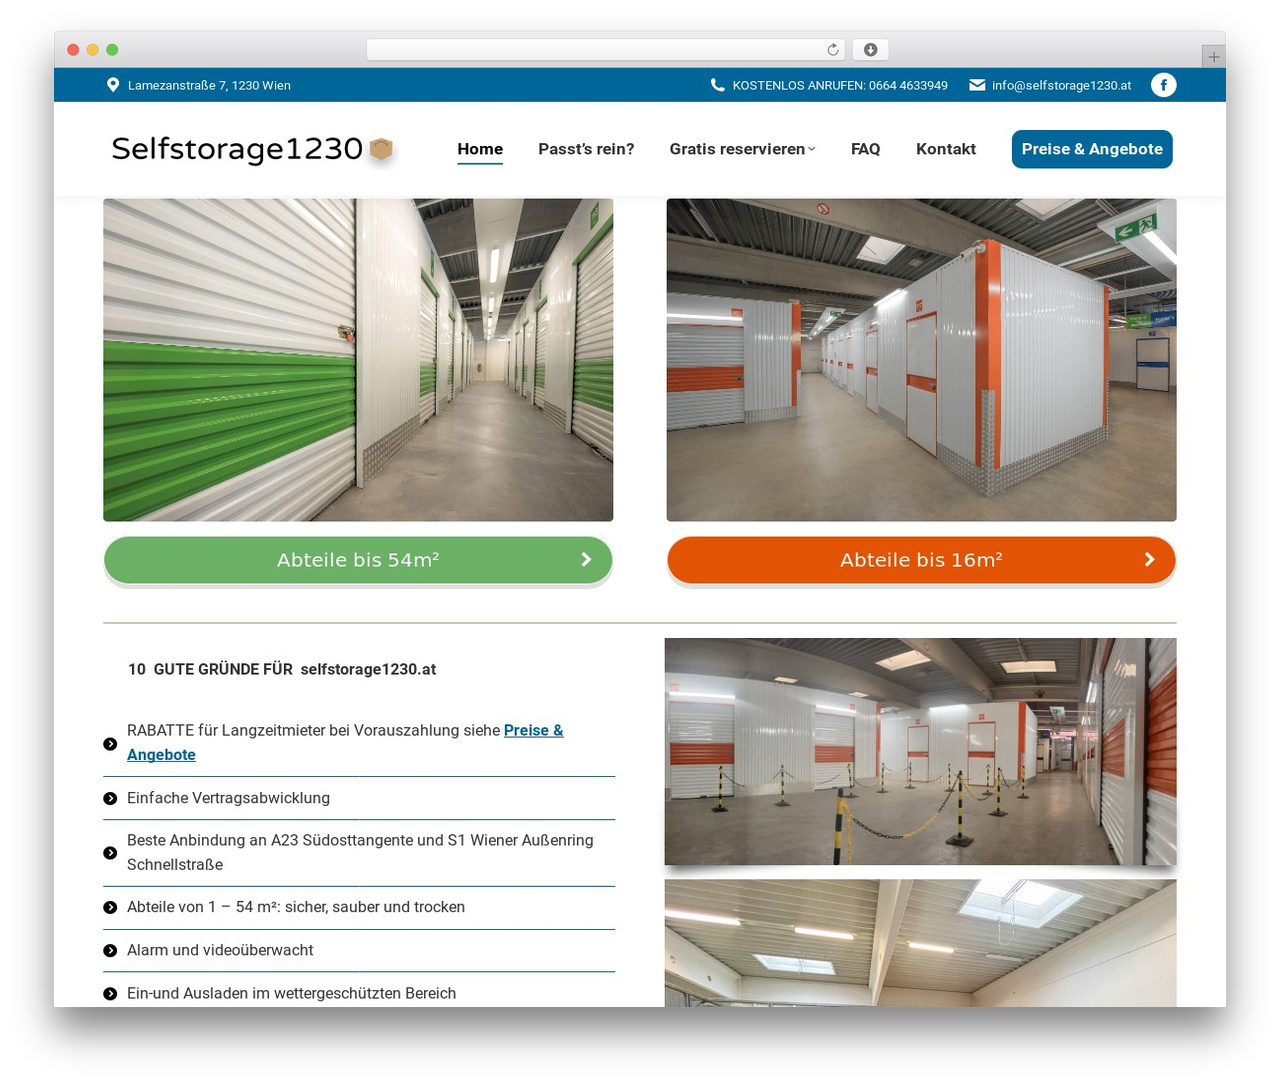
Task: Click the info@selfstorage1230.at email link
Action: (1062, 85)
